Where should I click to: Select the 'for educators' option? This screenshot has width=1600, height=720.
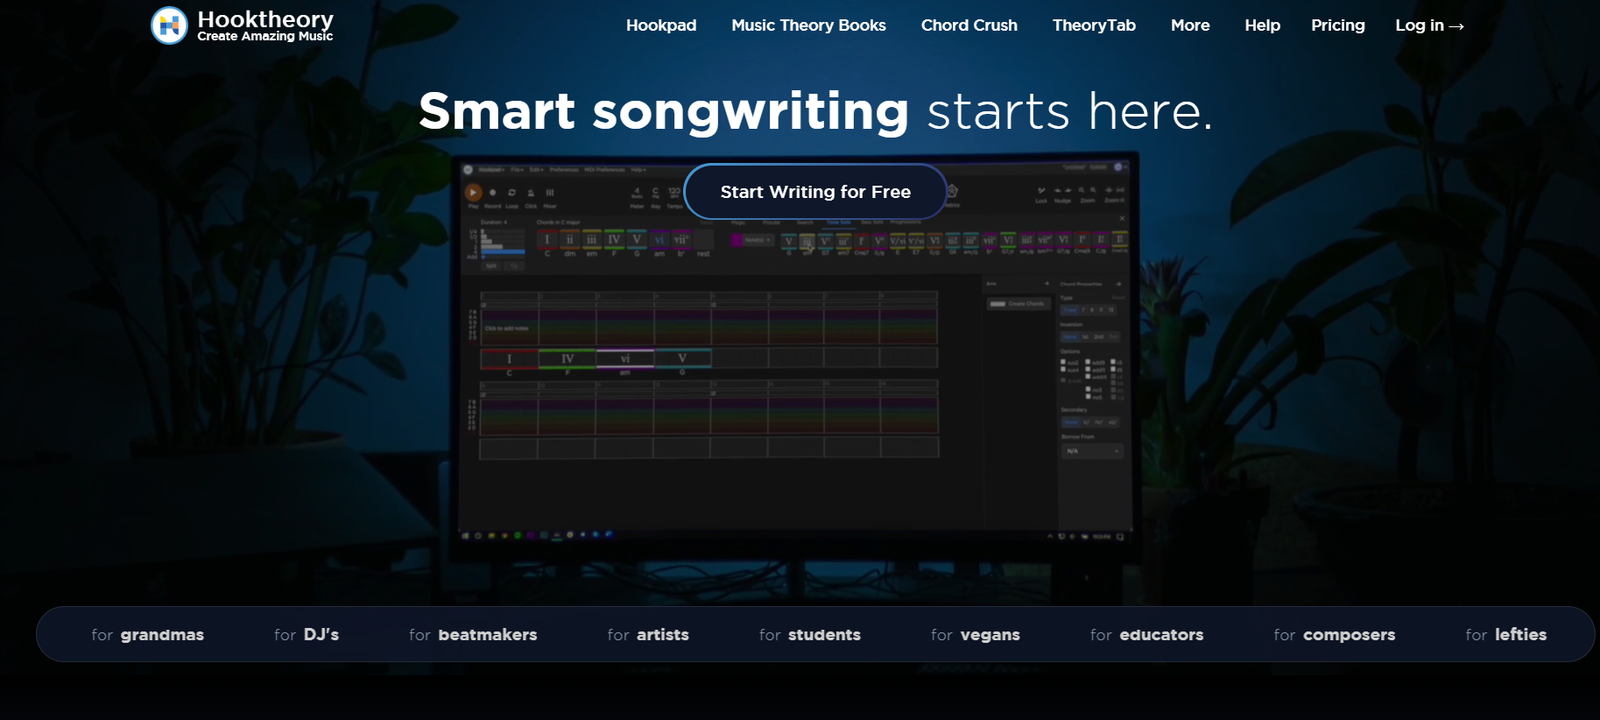pyautogui.click(x=1147, y=635)
